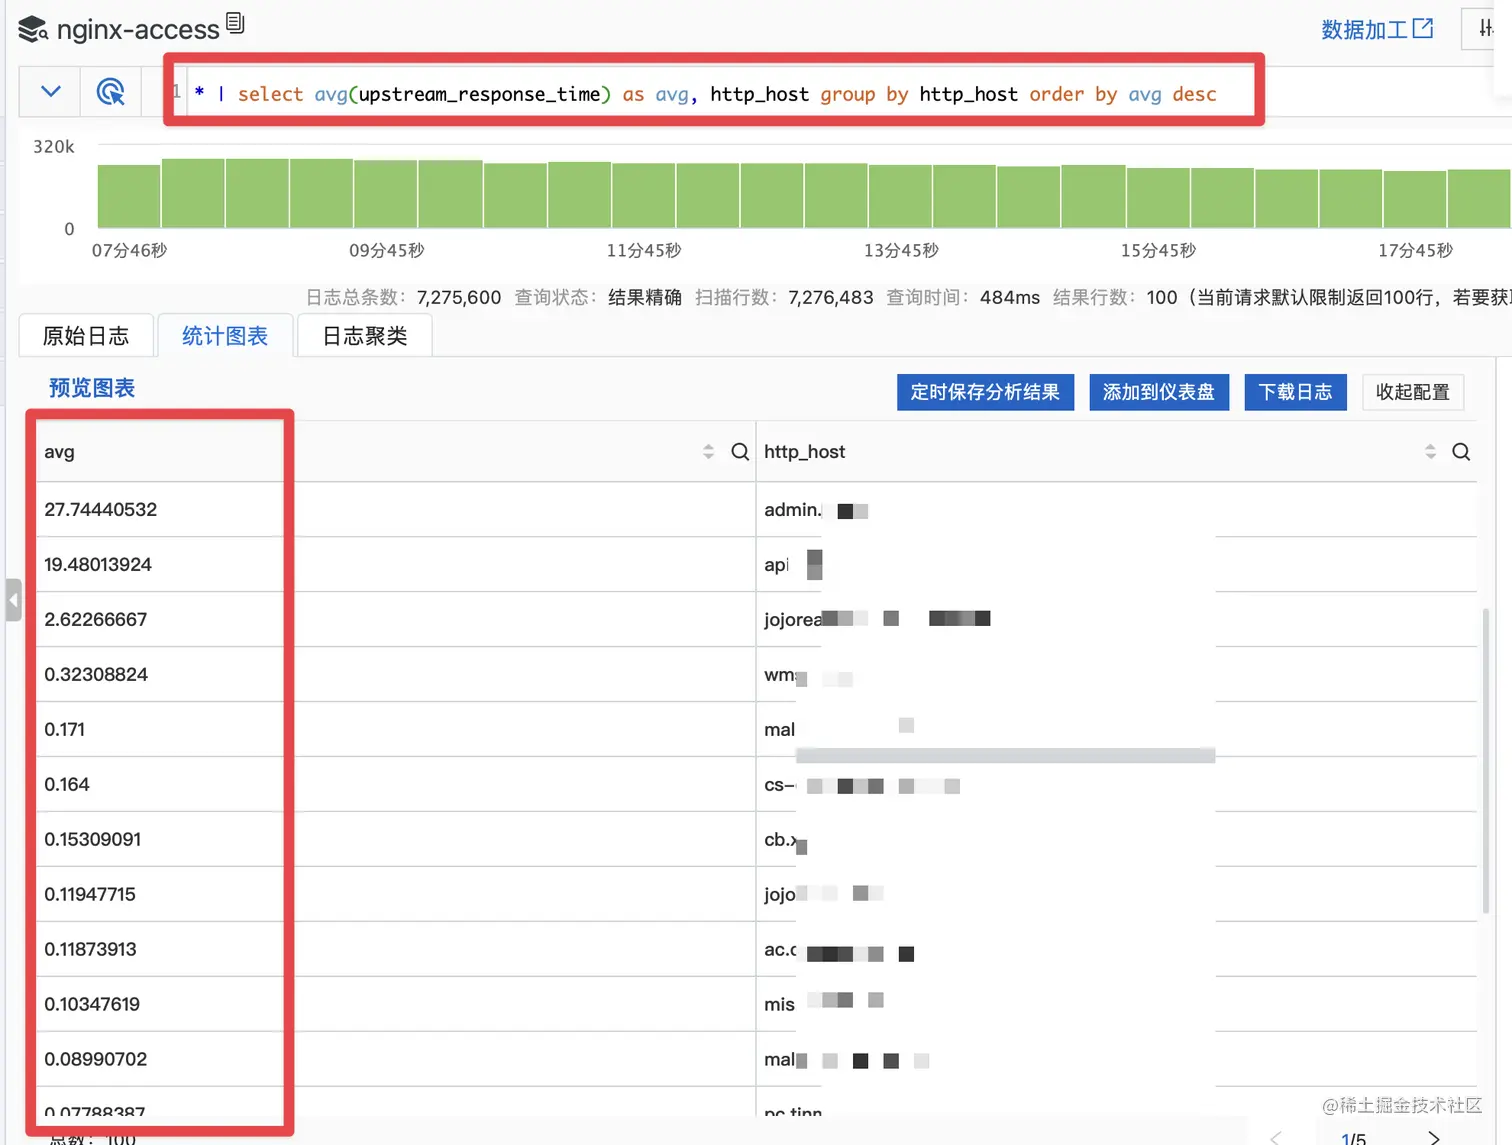Switch to 日志聚类 tab
Screen dimensions: 1512x1145
click(x=365, y=336)
